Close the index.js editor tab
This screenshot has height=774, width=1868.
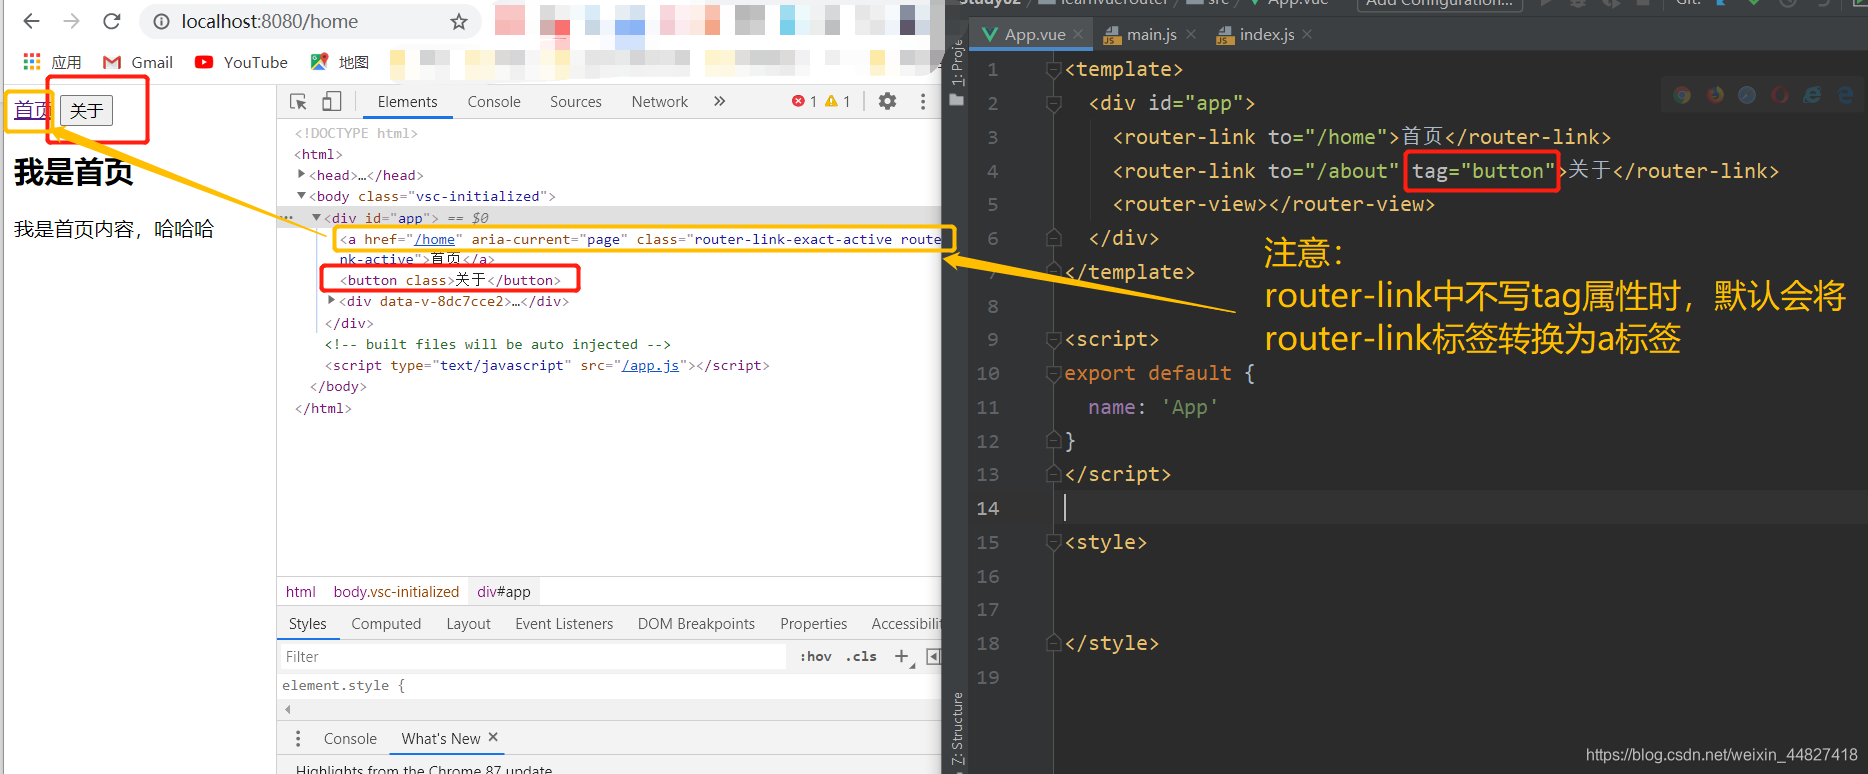(1307, 34)
